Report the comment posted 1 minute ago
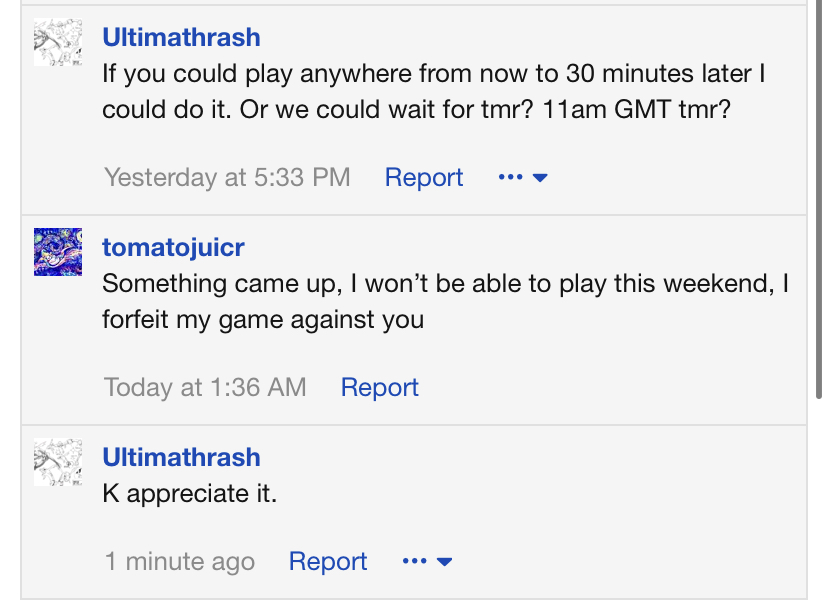828x600 pixels. pos(328,562)
